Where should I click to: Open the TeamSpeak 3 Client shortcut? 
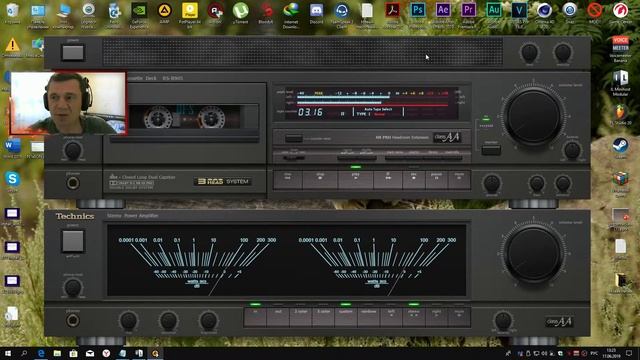[342, 16]
